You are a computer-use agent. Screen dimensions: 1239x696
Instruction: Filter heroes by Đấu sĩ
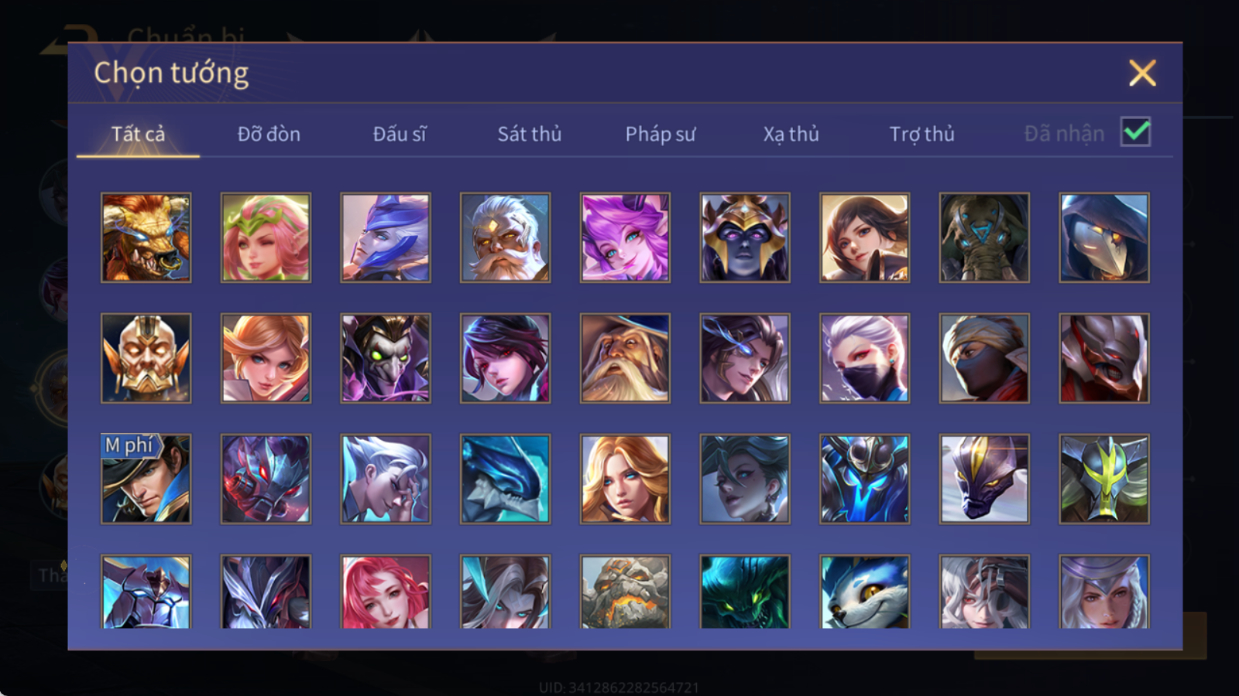399,134
